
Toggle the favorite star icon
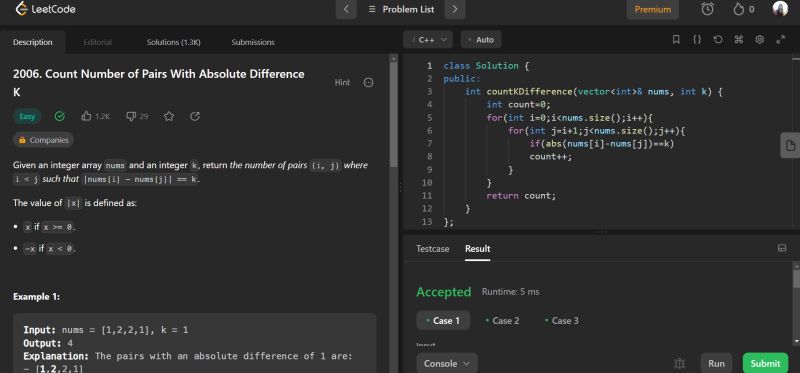coord(169,116)
